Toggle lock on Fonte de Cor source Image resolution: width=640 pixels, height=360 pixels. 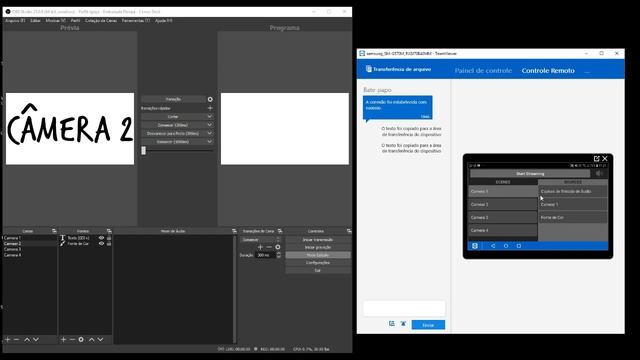pyautogui.click(x=109, y=244)
